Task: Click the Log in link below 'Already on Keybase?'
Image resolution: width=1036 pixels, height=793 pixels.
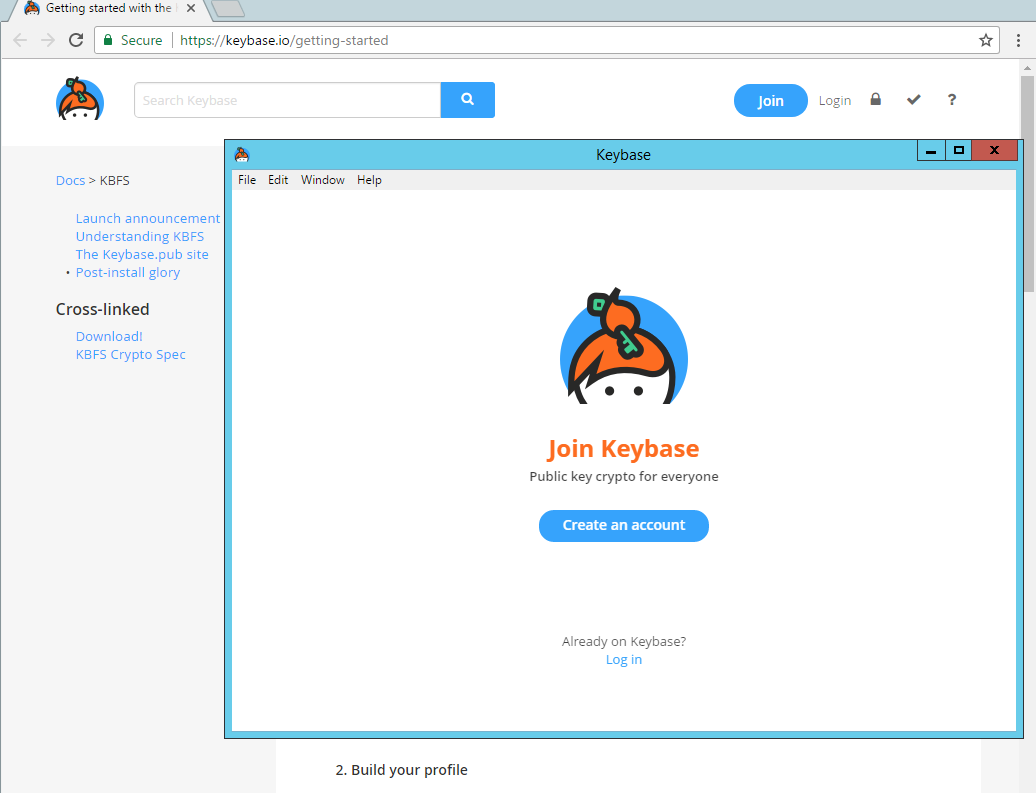Action: (x=623, y=659)
